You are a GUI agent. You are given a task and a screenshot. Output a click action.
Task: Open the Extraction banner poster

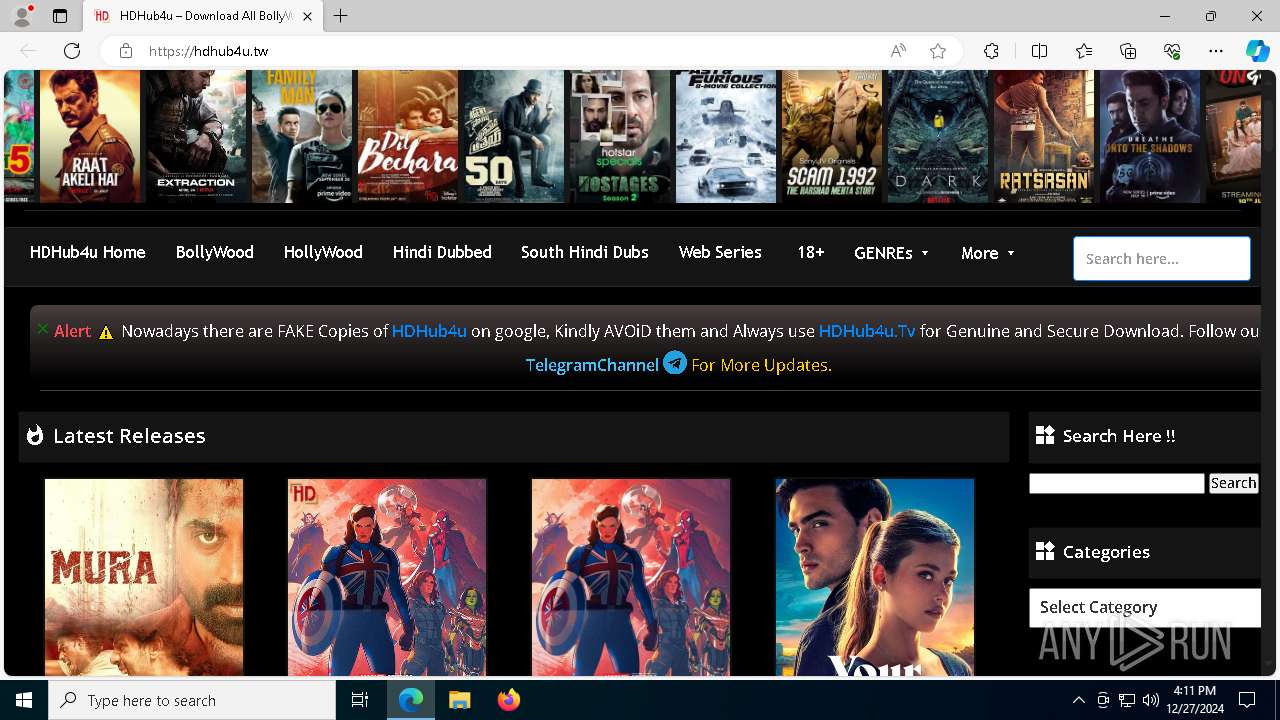click(196, 136)
